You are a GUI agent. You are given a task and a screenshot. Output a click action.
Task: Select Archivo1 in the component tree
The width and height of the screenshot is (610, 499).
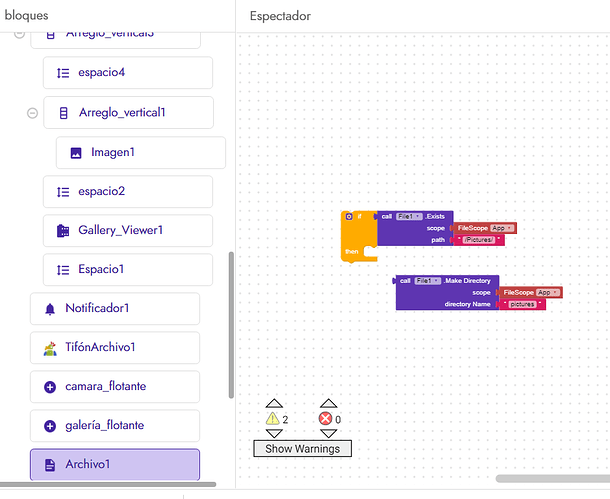(115, 465)
